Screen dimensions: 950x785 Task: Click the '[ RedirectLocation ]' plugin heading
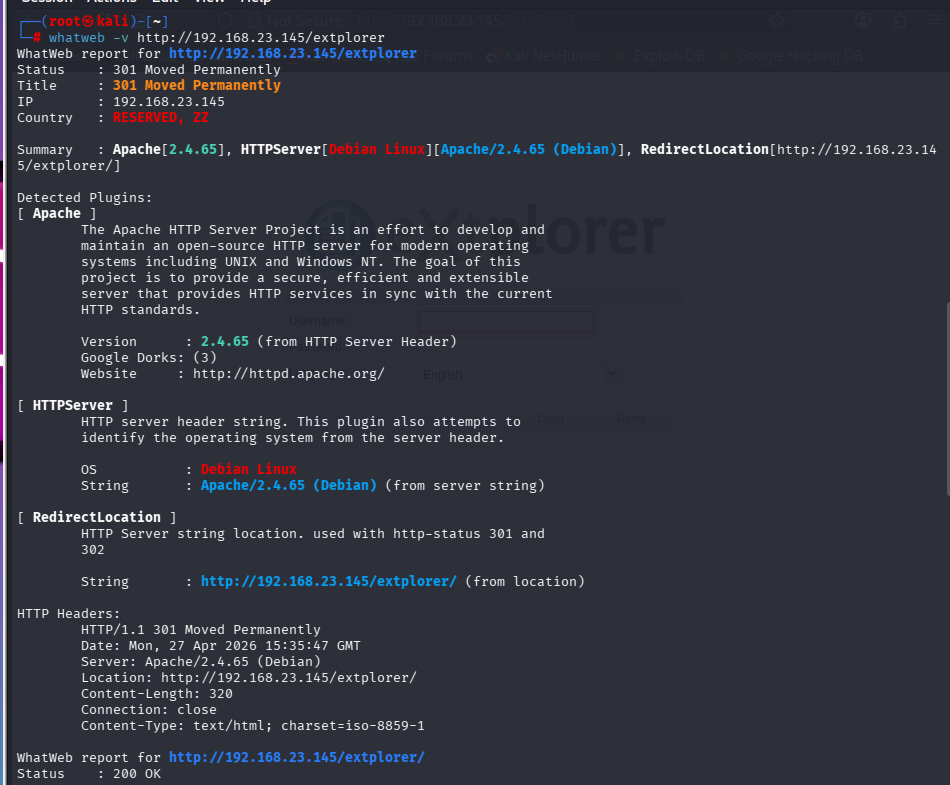[x=96, y=517]
